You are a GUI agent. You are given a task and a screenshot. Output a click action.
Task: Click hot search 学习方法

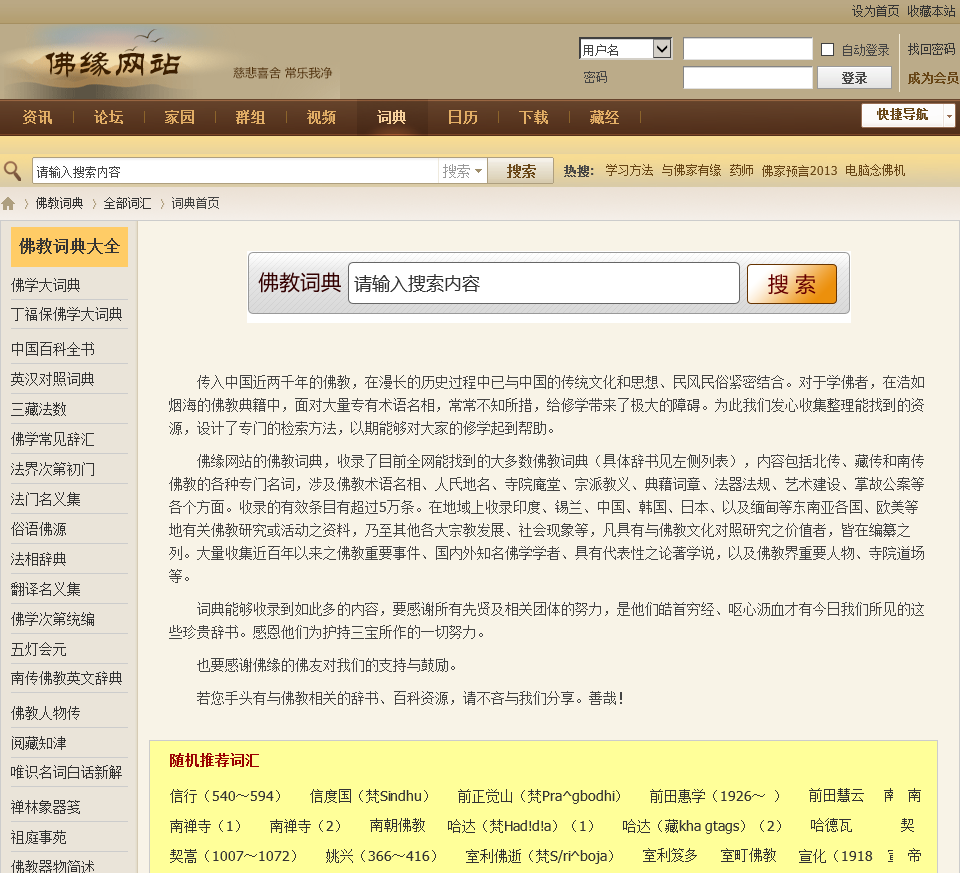[629, 170]
